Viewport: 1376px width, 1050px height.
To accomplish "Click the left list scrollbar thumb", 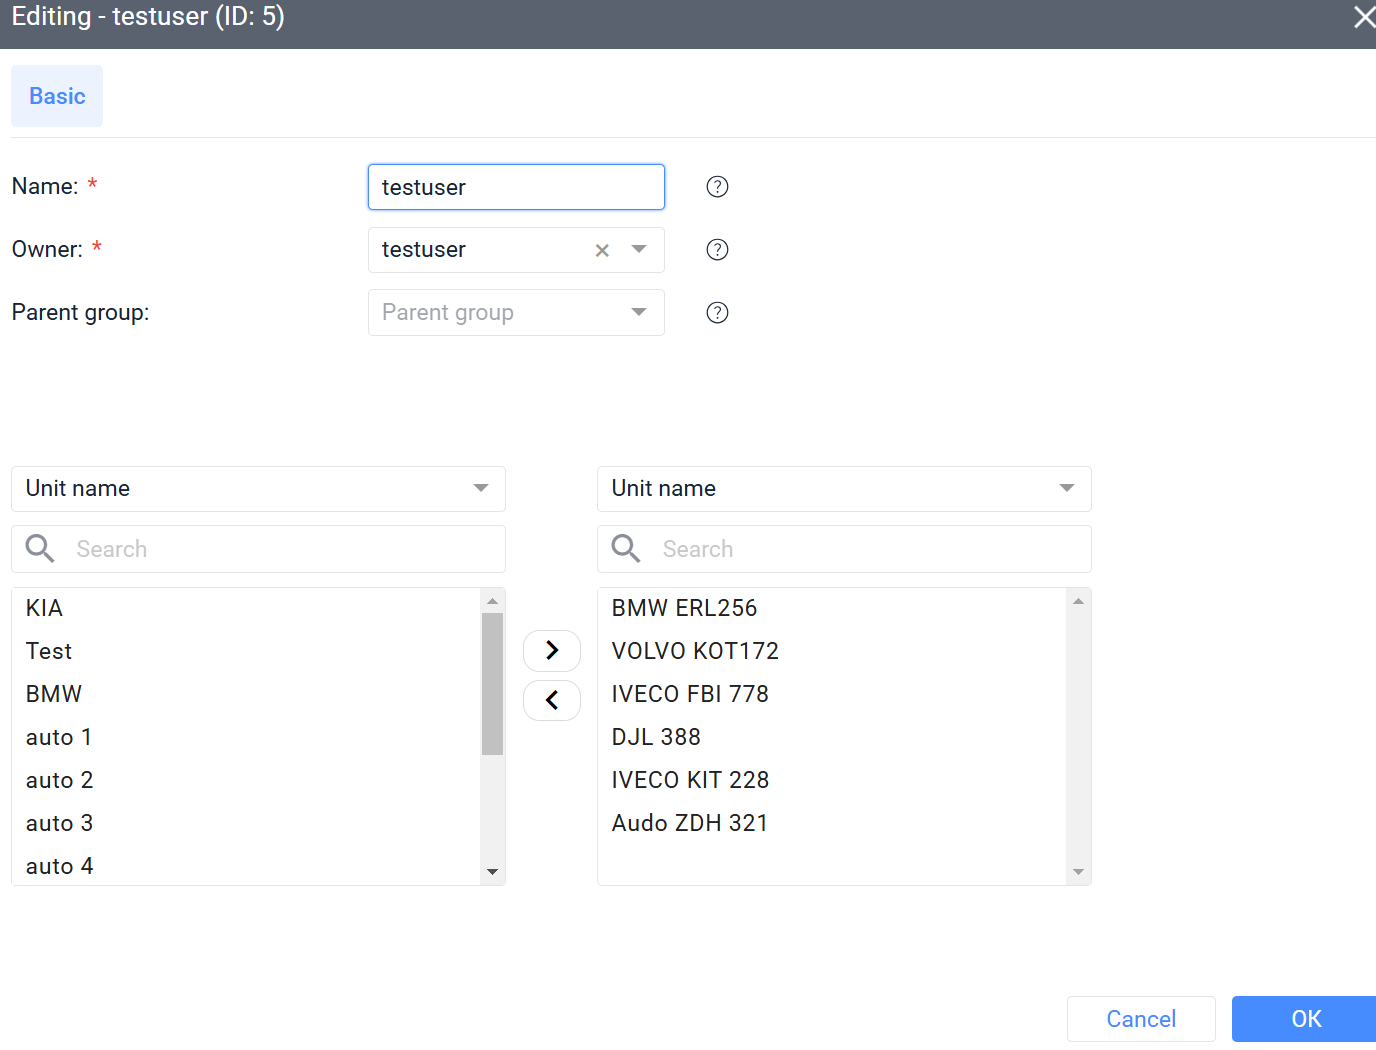I will click(492, 684).
